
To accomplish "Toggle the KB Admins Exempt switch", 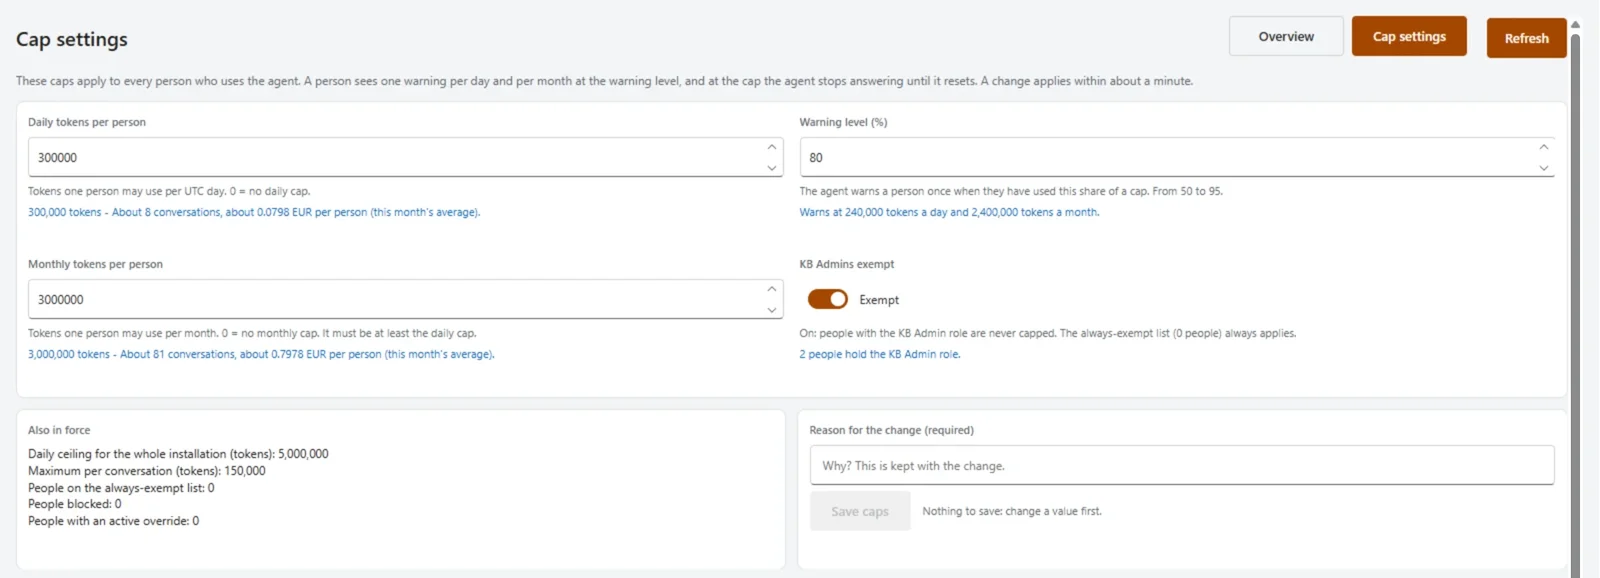I will [x=828, y=299].
